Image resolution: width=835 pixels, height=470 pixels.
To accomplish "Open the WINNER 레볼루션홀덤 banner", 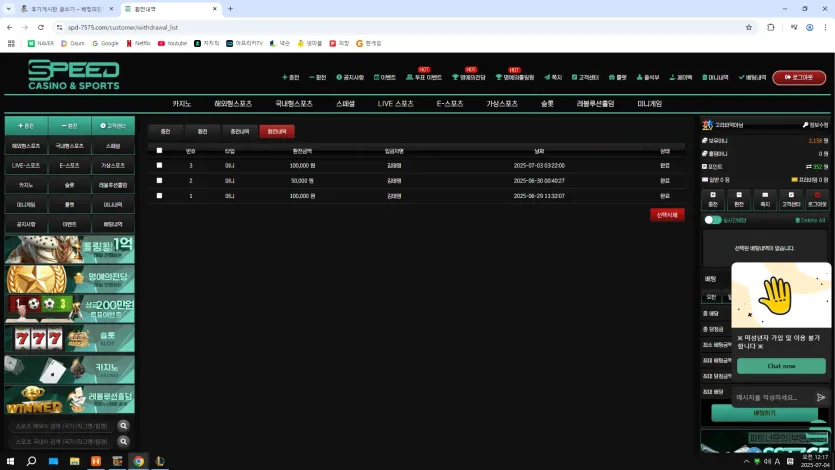I will 69,400.
